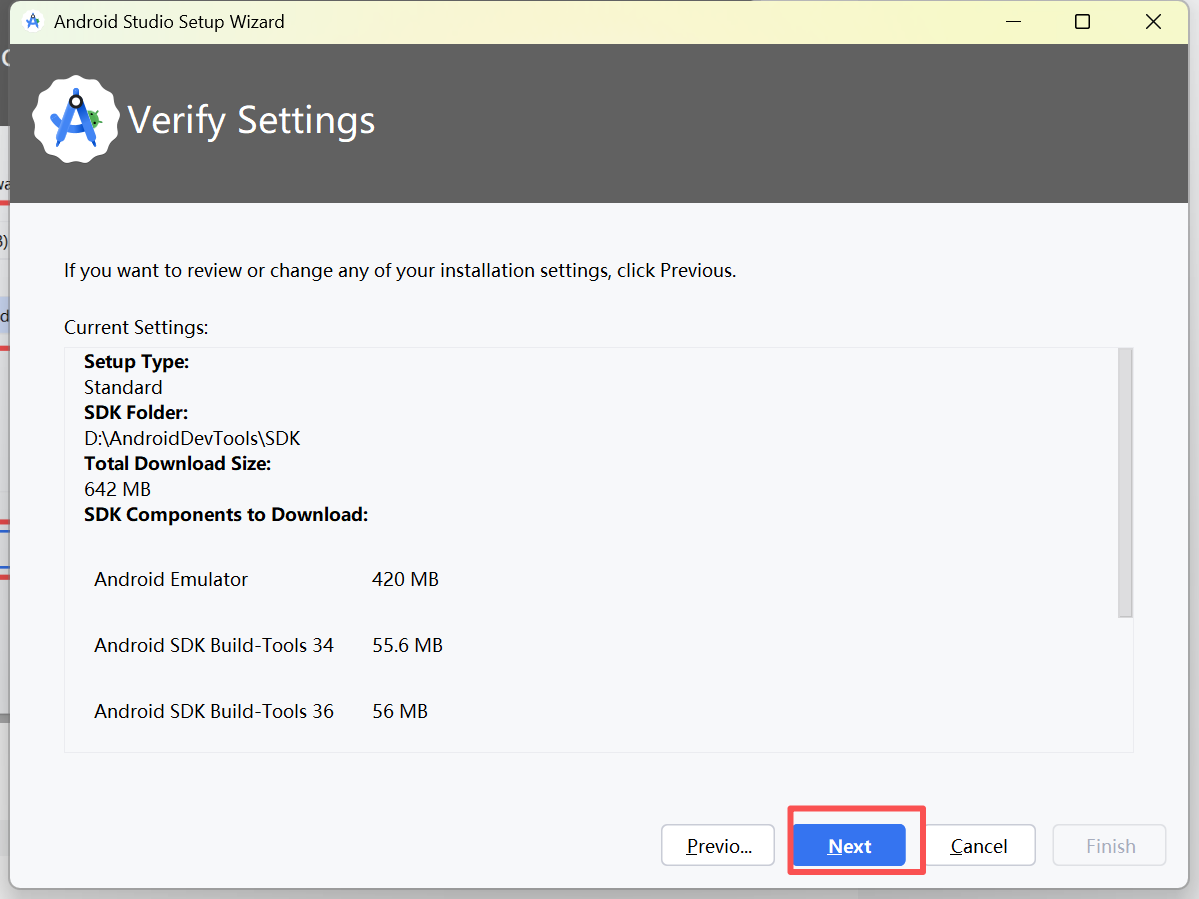This screenshot has width=1199, height=899.
Task: Select Android SDK Build-Tools 36 row
Action: point(261,712)
